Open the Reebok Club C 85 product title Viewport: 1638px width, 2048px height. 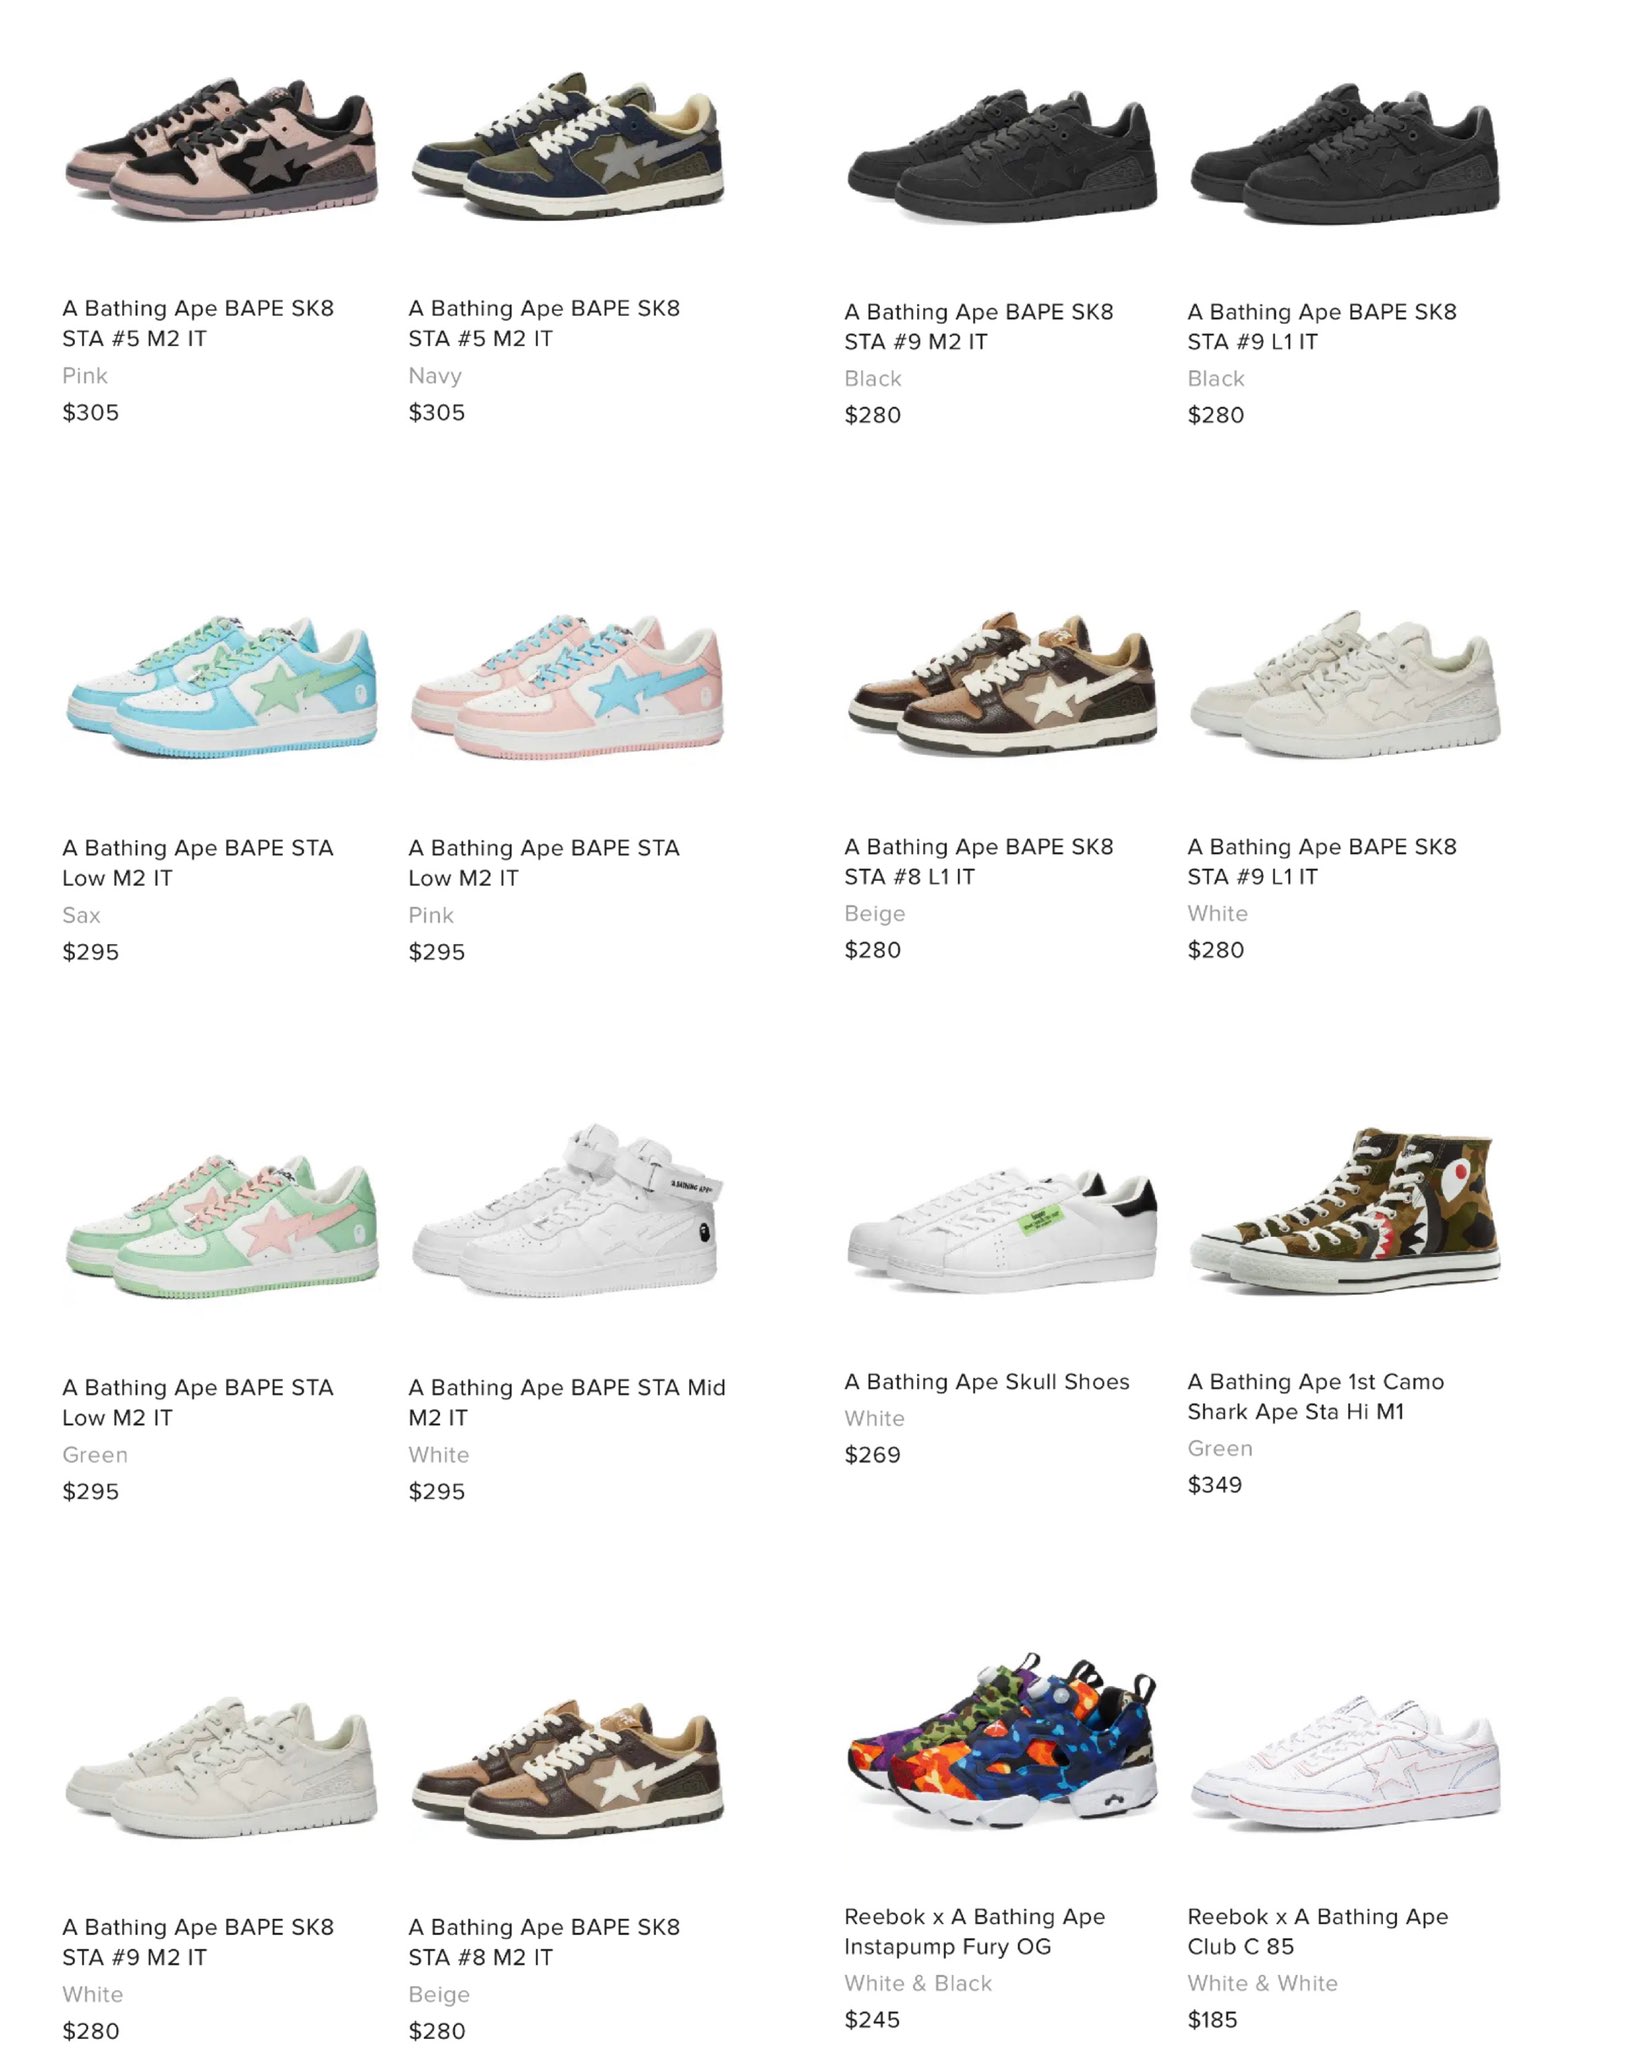click(x=1318, y=1931)
